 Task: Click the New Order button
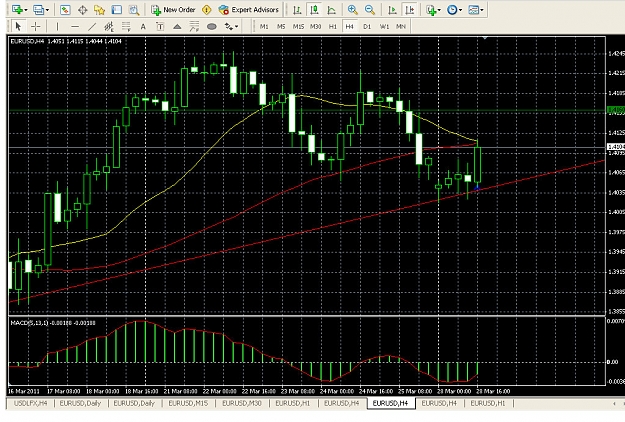tap(173, 10)
